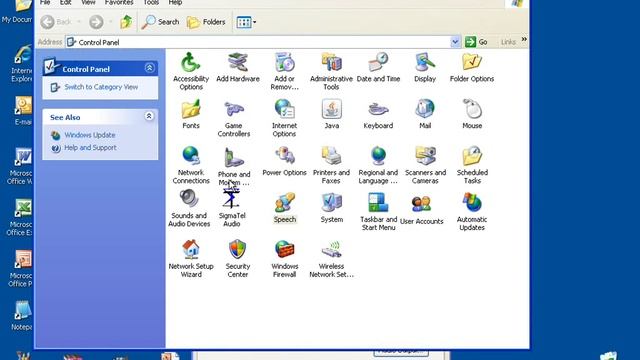The image size is (640, 360).
Task: Open Regional and Language options icon
Action: pyautogui.click(x=378, y=156)
